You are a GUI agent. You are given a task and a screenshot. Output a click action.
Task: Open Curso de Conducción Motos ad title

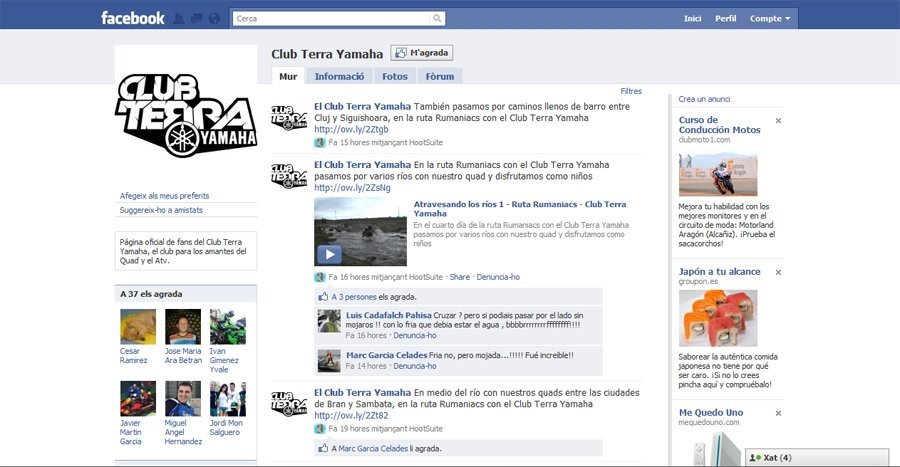(719, 125)
